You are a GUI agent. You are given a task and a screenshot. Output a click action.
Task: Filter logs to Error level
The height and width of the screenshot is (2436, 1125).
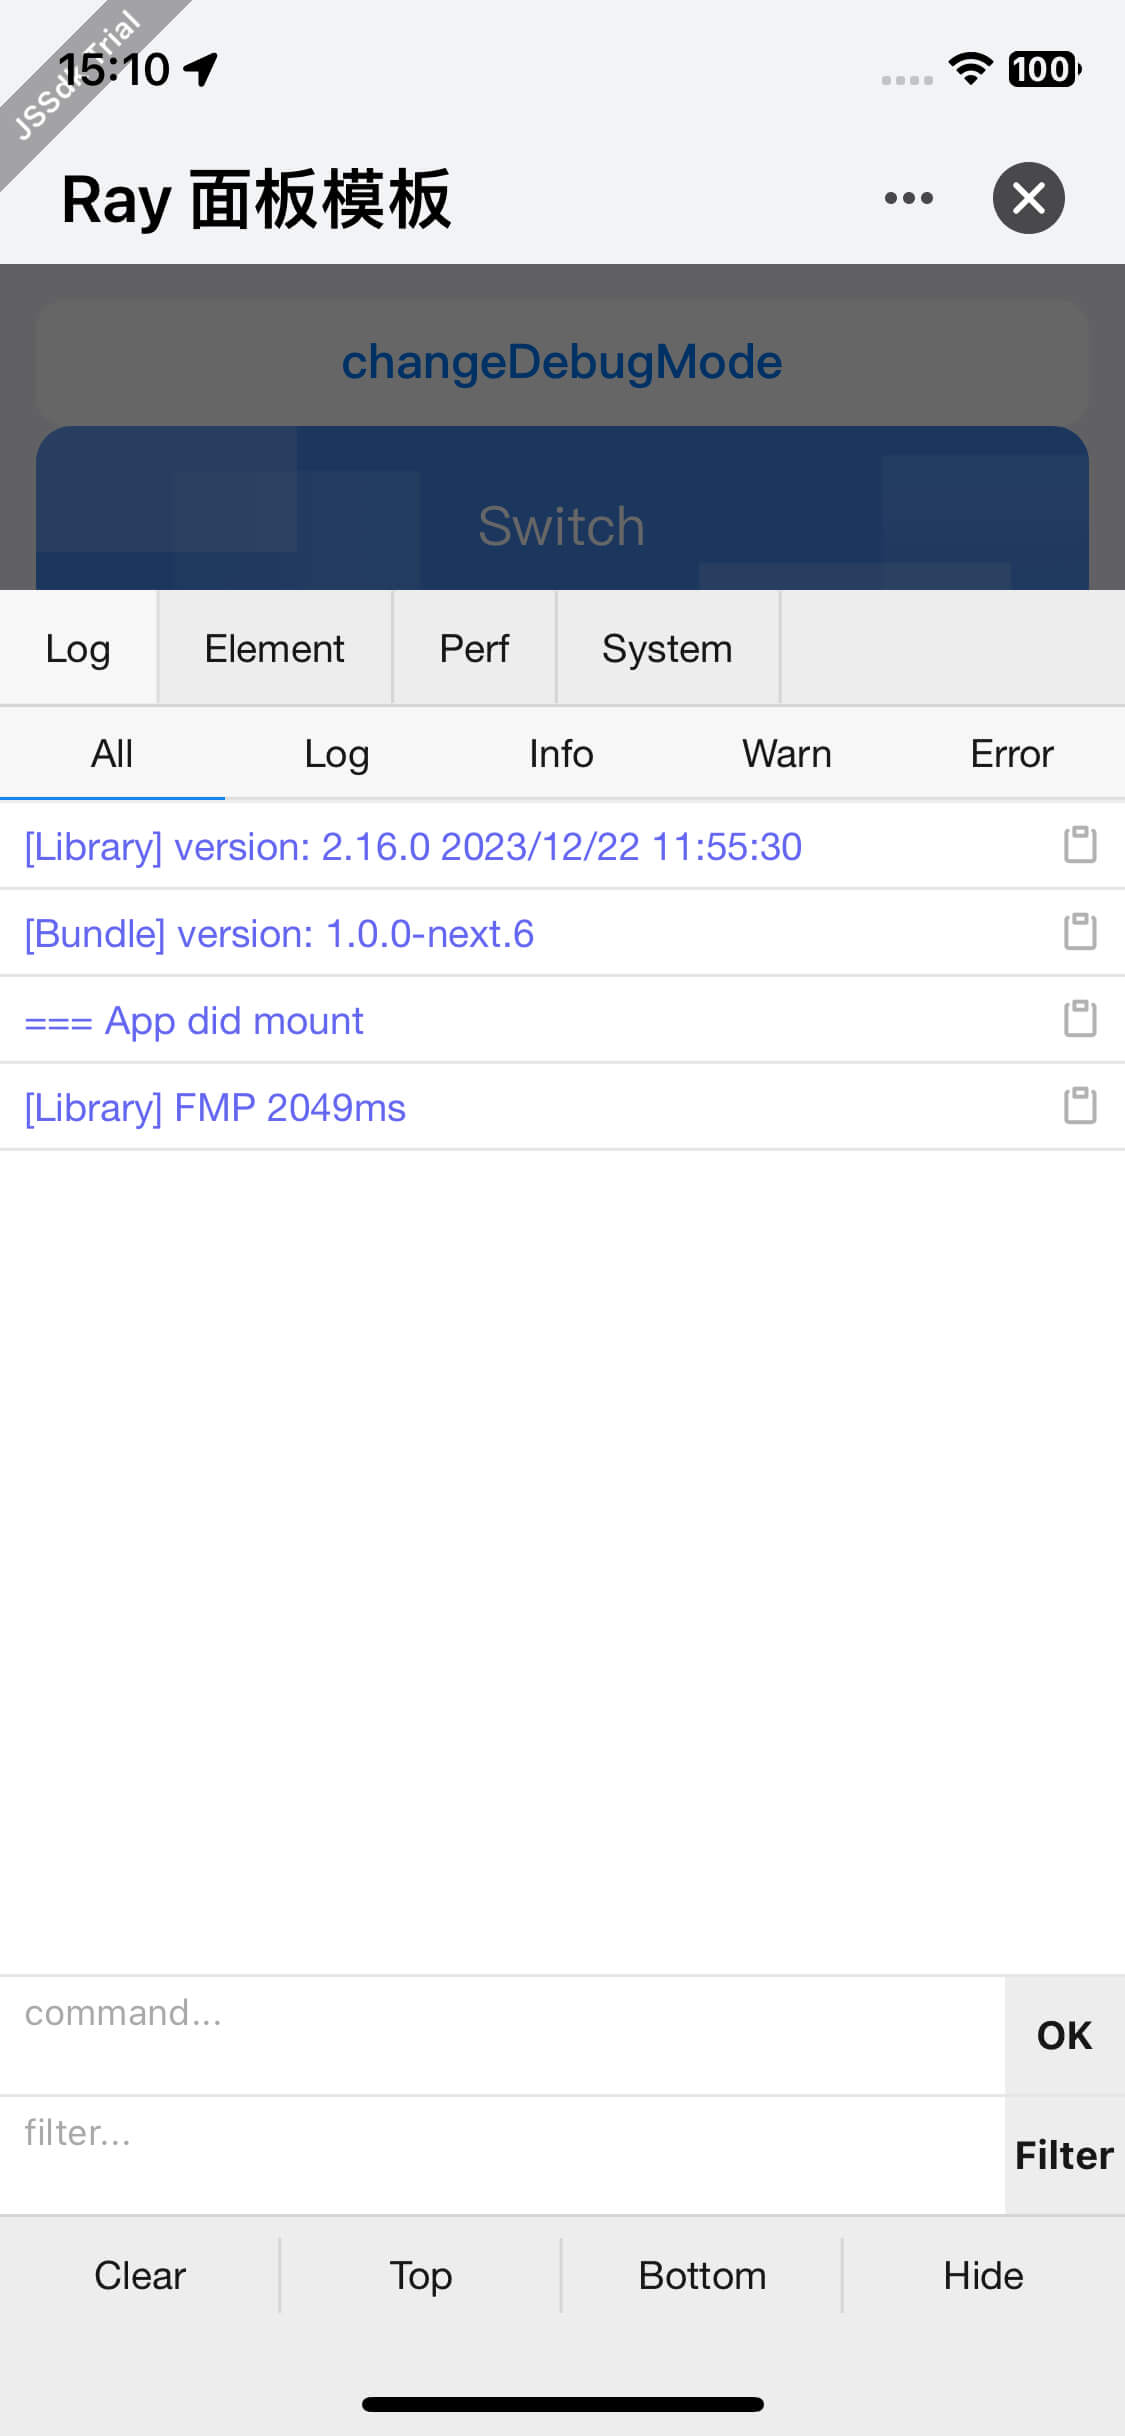(1011, 754)
